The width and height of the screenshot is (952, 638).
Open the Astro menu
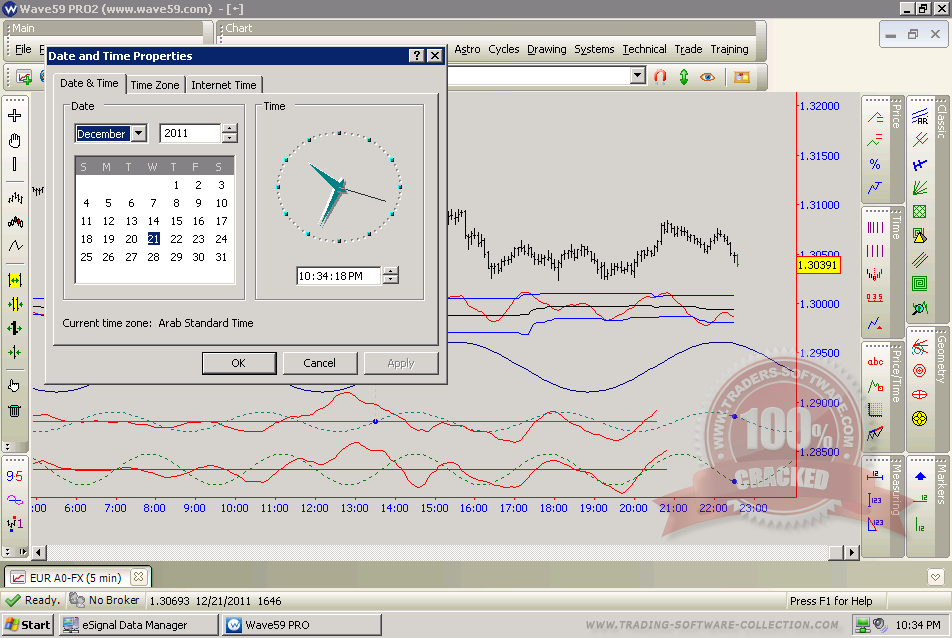(x=467, y=49)
